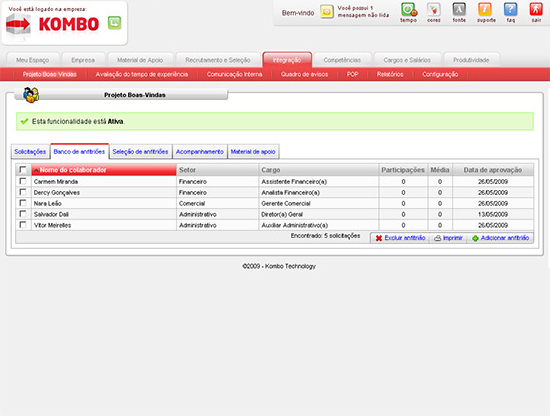Screen dimensions: 550x416
Task: Switch to the Seleção de anfitriões tab
Action: [x=140, y=152]
